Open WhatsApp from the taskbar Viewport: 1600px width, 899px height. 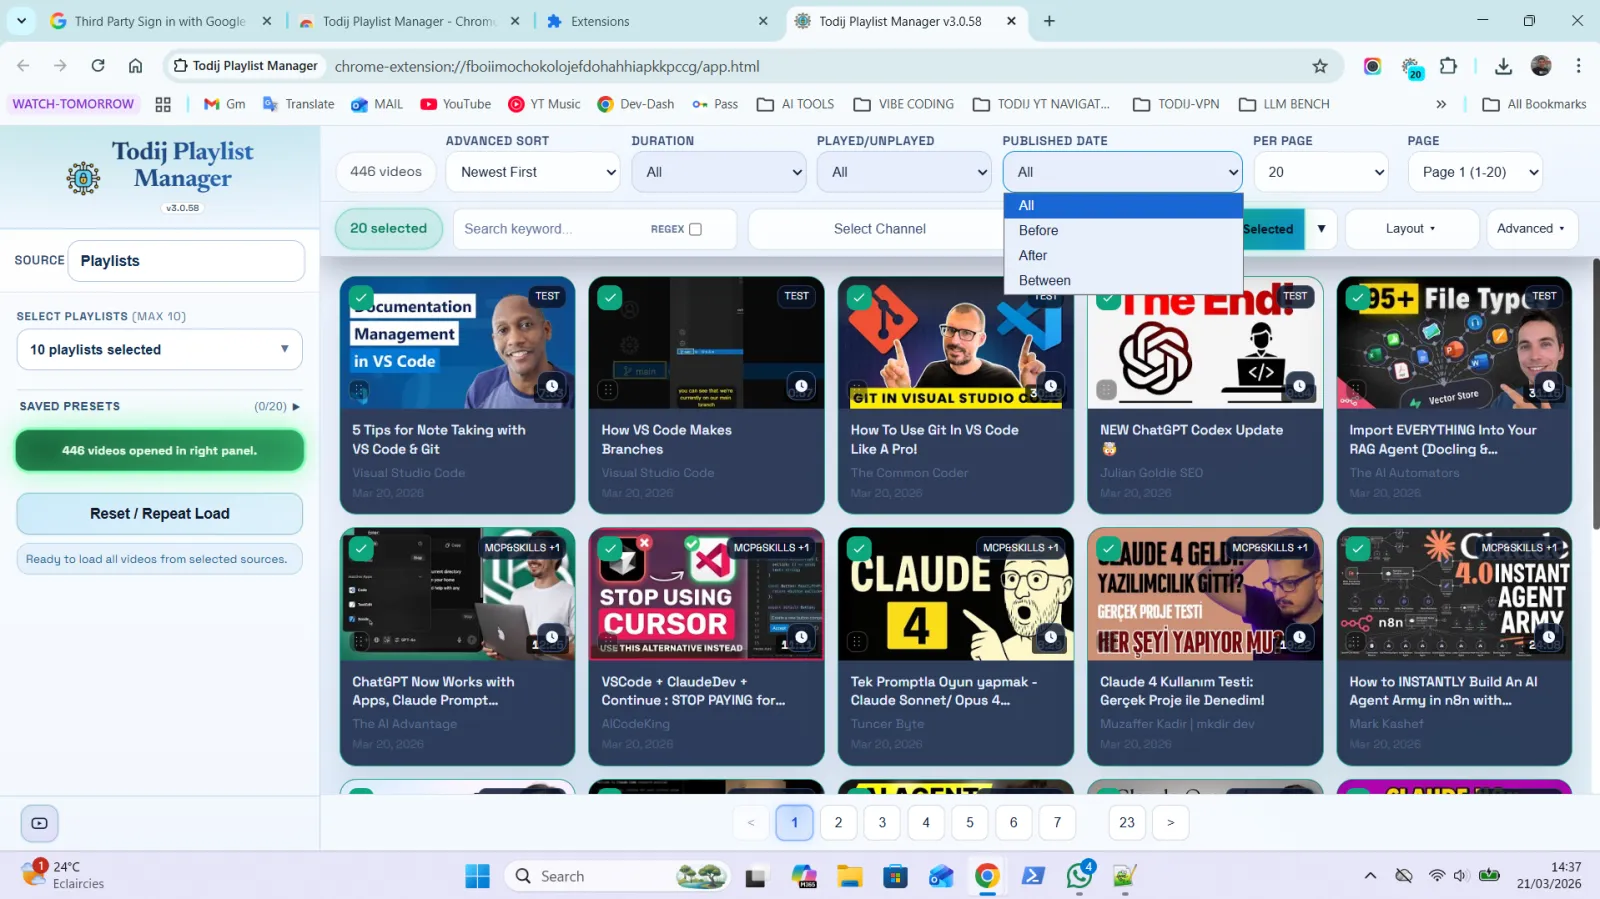pyautogui.click(x=1080, y=876)
